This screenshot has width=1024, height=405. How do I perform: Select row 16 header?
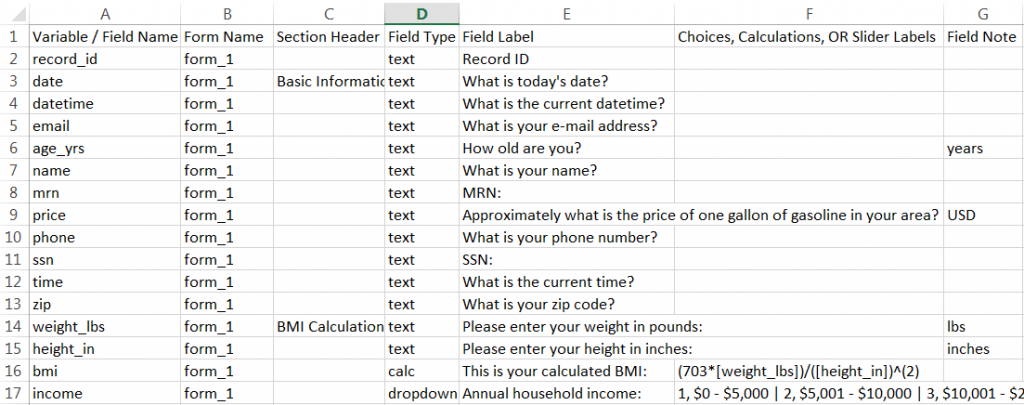pos(14,371)
